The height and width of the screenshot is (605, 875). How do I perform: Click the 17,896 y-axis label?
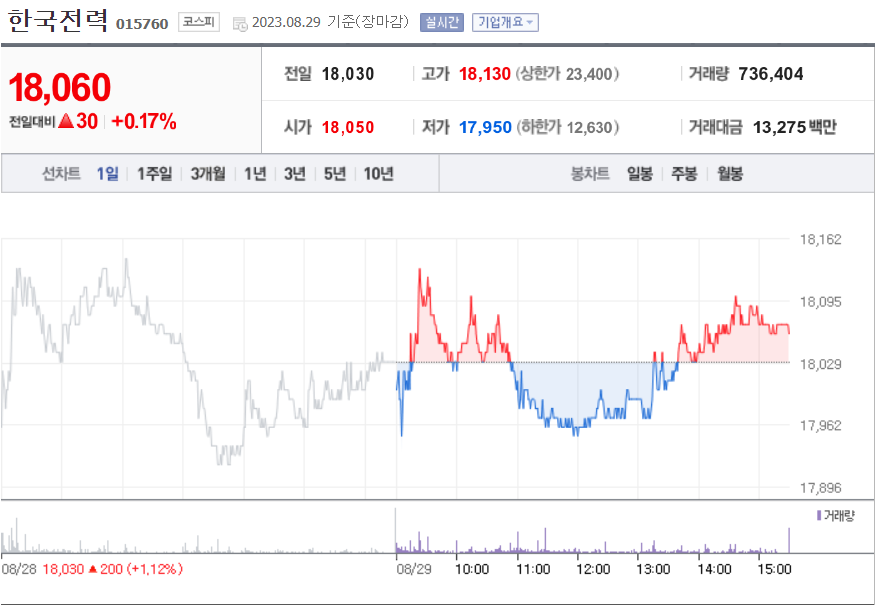click(x=820, y=488)
